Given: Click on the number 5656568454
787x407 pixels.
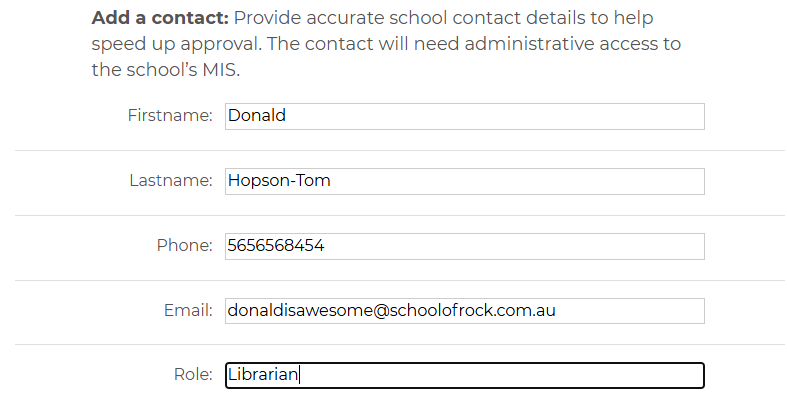Looking at the screenshot, I should pos(276,246).
